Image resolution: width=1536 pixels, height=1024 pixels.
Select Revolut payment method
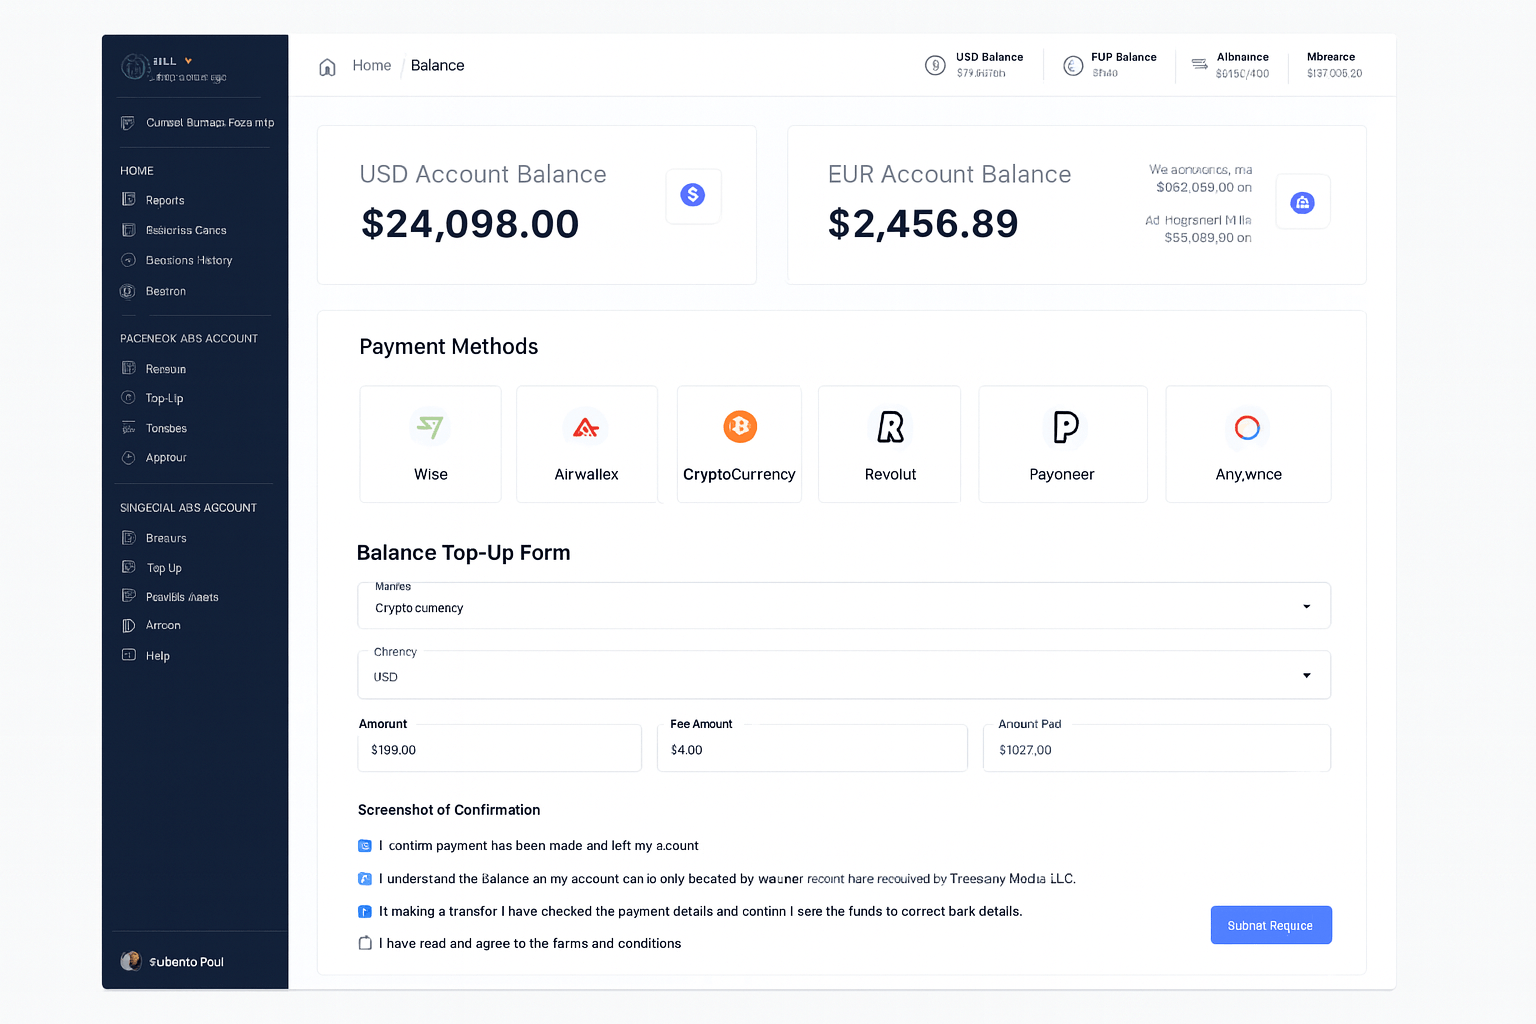pos(889,444)
